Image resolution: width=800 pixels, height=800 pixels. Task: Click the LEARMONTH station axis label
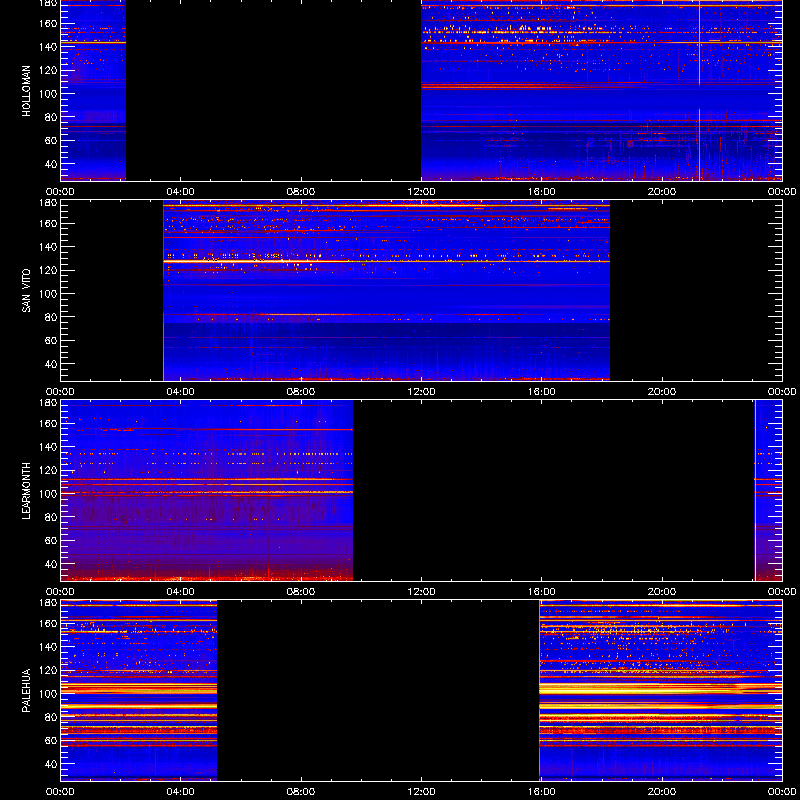pos(26,491)
